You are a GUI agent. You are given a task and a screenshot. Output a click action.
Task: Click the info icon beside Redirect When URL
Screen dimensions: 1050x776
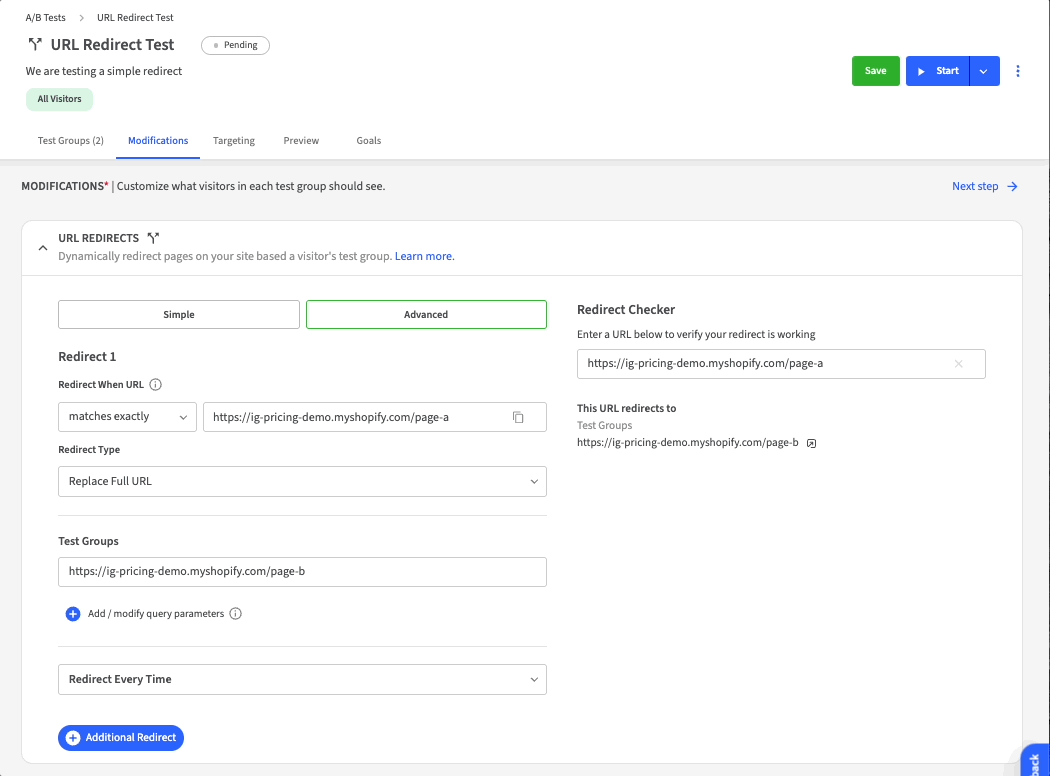pos(156,385)
